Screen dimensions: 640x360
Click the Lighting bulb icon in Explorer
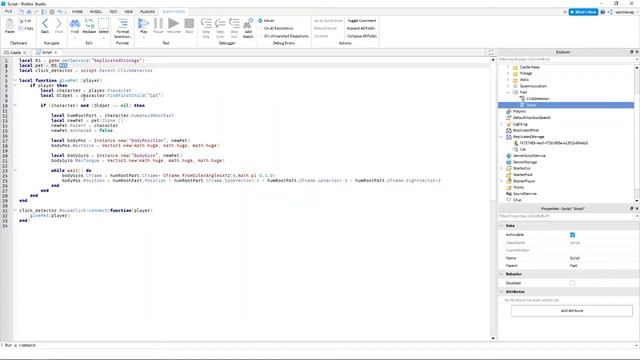pos(509,124)
